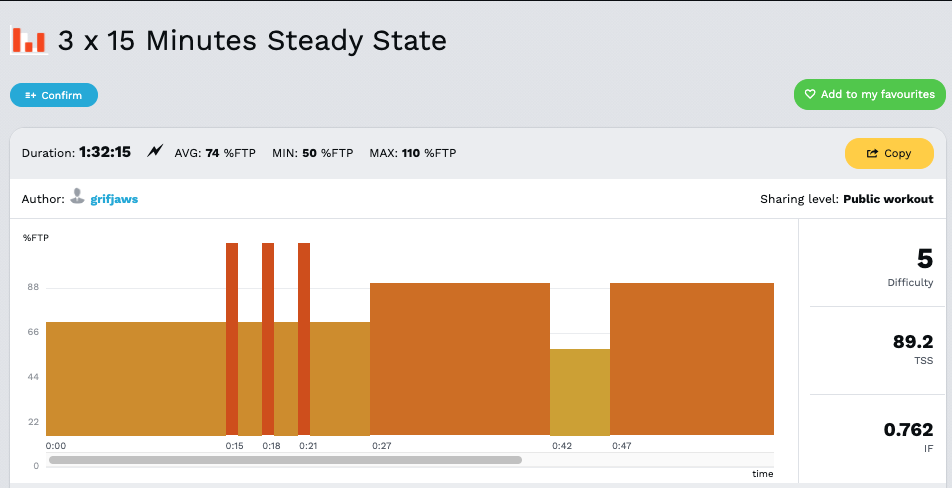The width and height of the screenshot is (952, 488).
Task: Select the third red spike at 0:21
Action: [304, 340]
